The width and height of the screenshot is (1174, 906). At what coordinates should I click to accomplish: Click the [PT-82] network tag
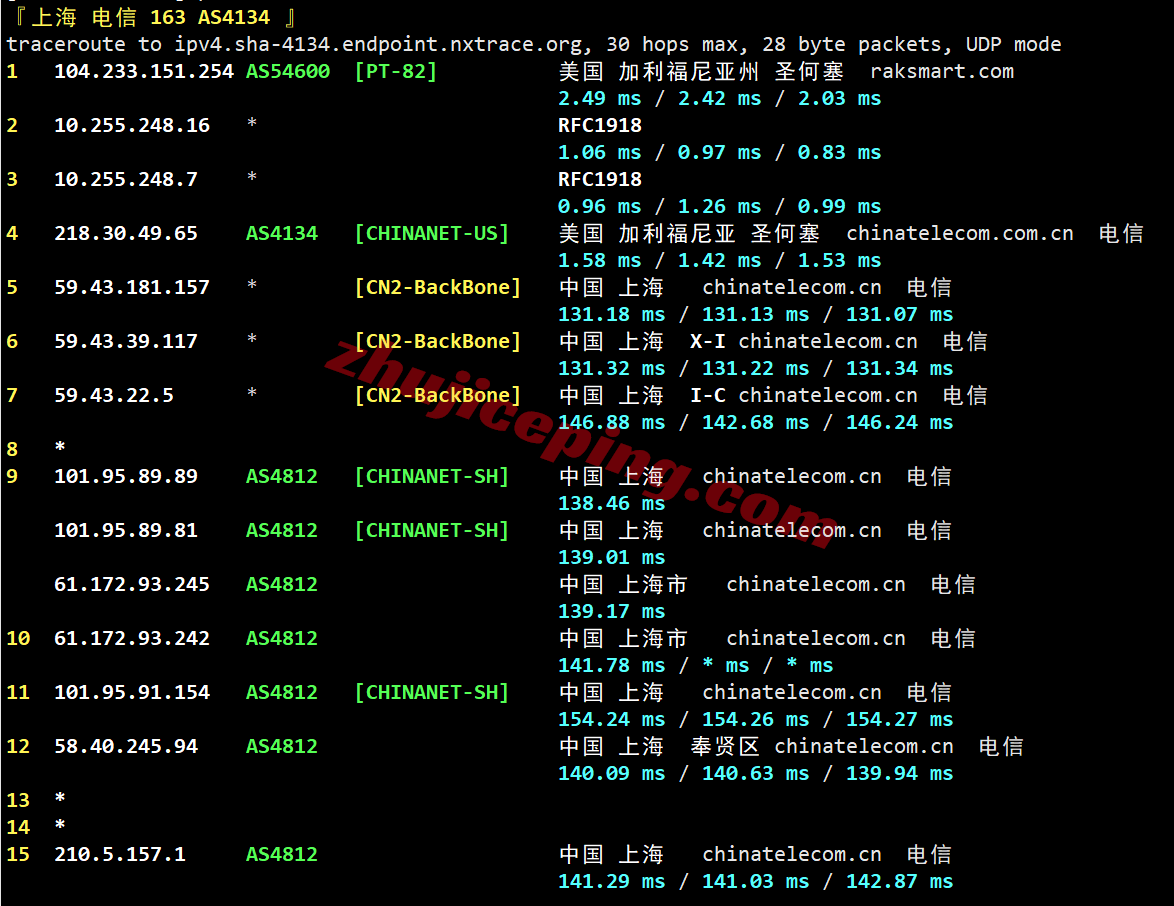395,71
